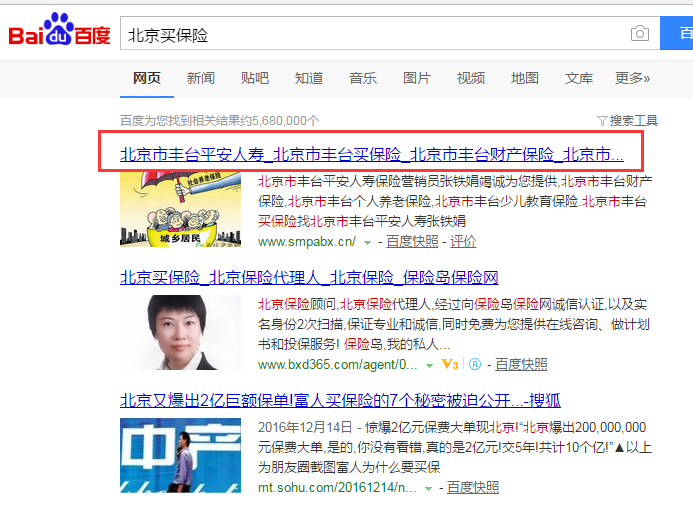This screenshot has height=509, width=693.
Task: Switch to the 新闻 tab
Action: (201, 78)
